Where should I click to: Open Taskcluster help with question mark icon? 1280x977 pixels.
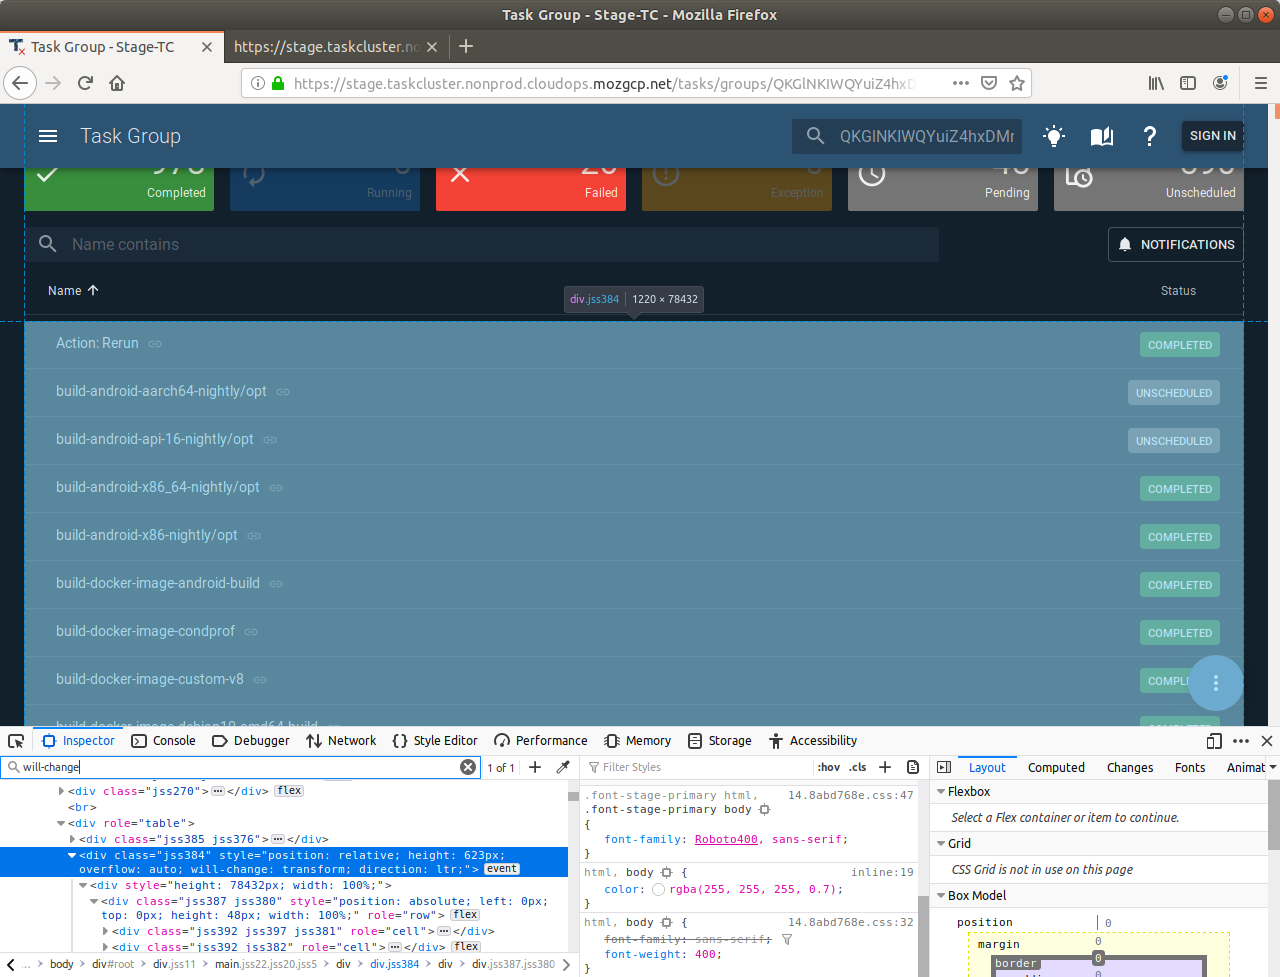(1149, 136)
